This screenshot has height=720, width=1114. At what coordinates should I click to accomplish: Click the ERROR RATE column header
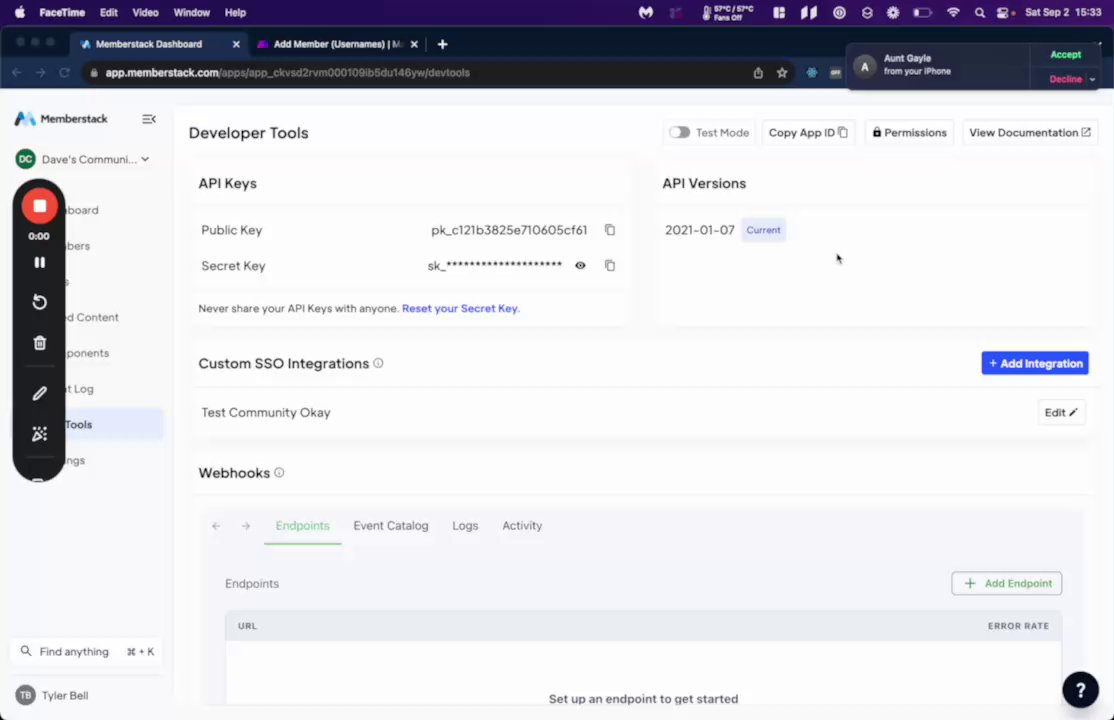[x=1018, y=626]
